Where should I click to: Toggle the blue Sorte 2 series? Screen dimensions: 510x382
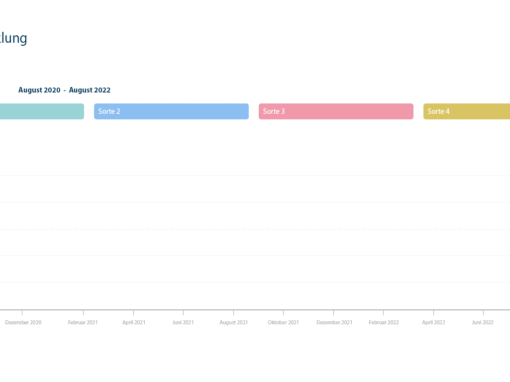(171, 111)
